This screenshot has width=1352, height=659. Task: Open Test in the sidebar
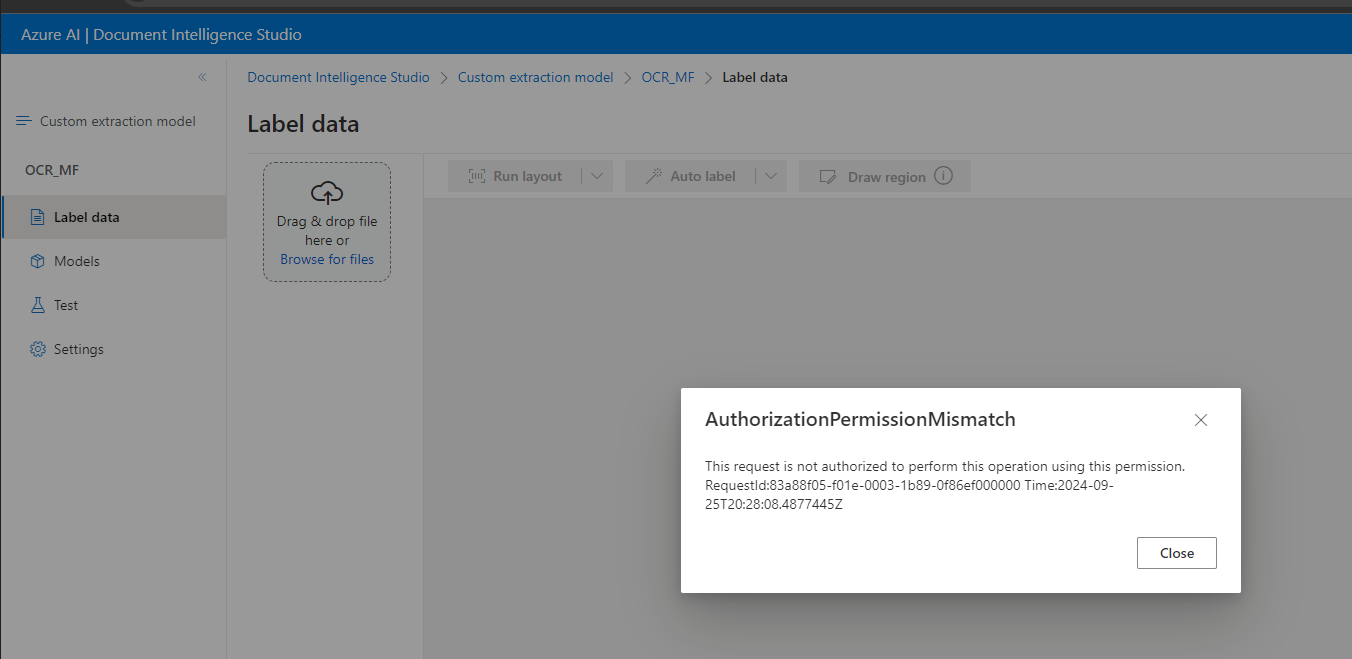pyautogui.click(x=114, y=305)
